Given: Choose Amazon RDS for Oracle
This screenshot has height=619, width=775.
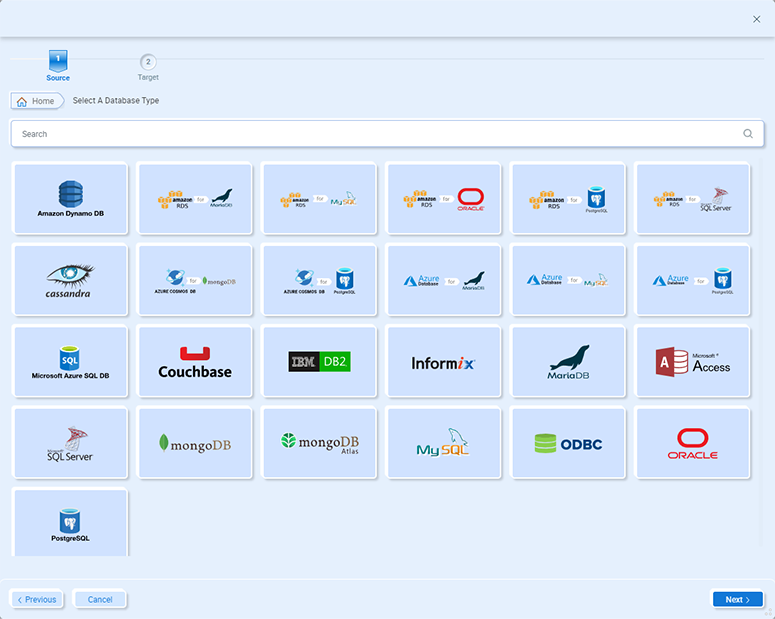Looking at the screenshot, I should [x=444, y=199].
